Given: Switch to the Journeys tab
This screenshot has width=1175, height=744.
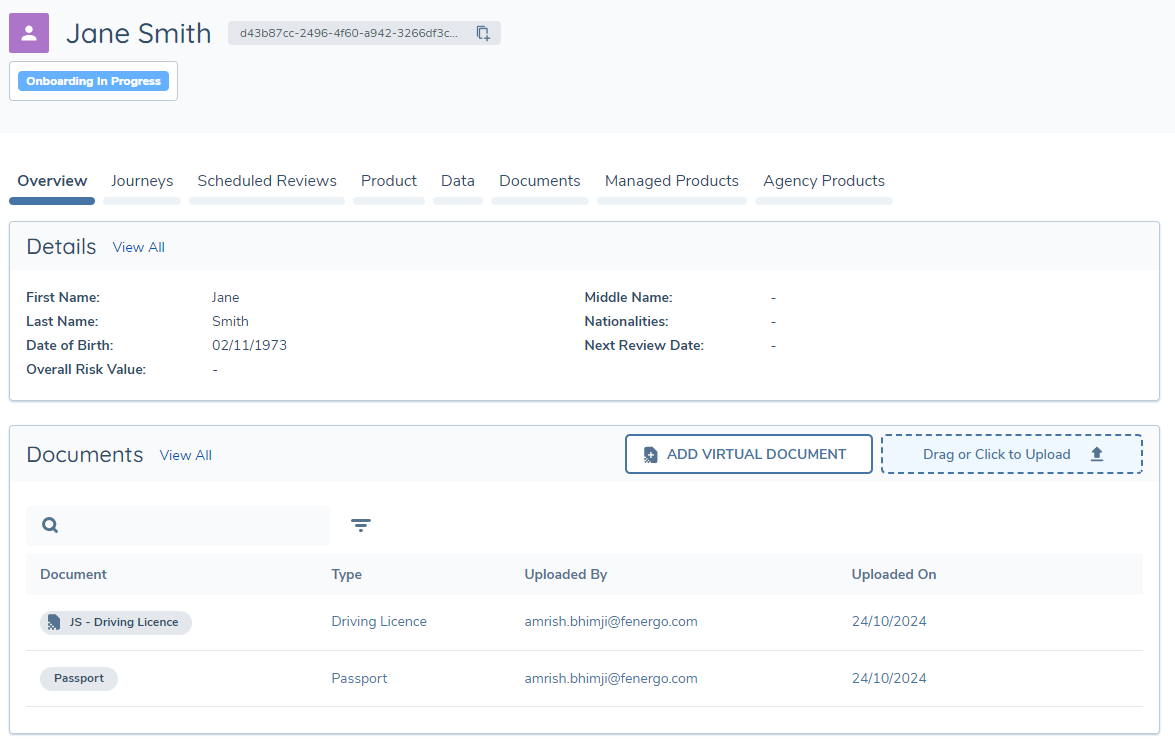Looking at the screenshot, I should coord(142,181).
